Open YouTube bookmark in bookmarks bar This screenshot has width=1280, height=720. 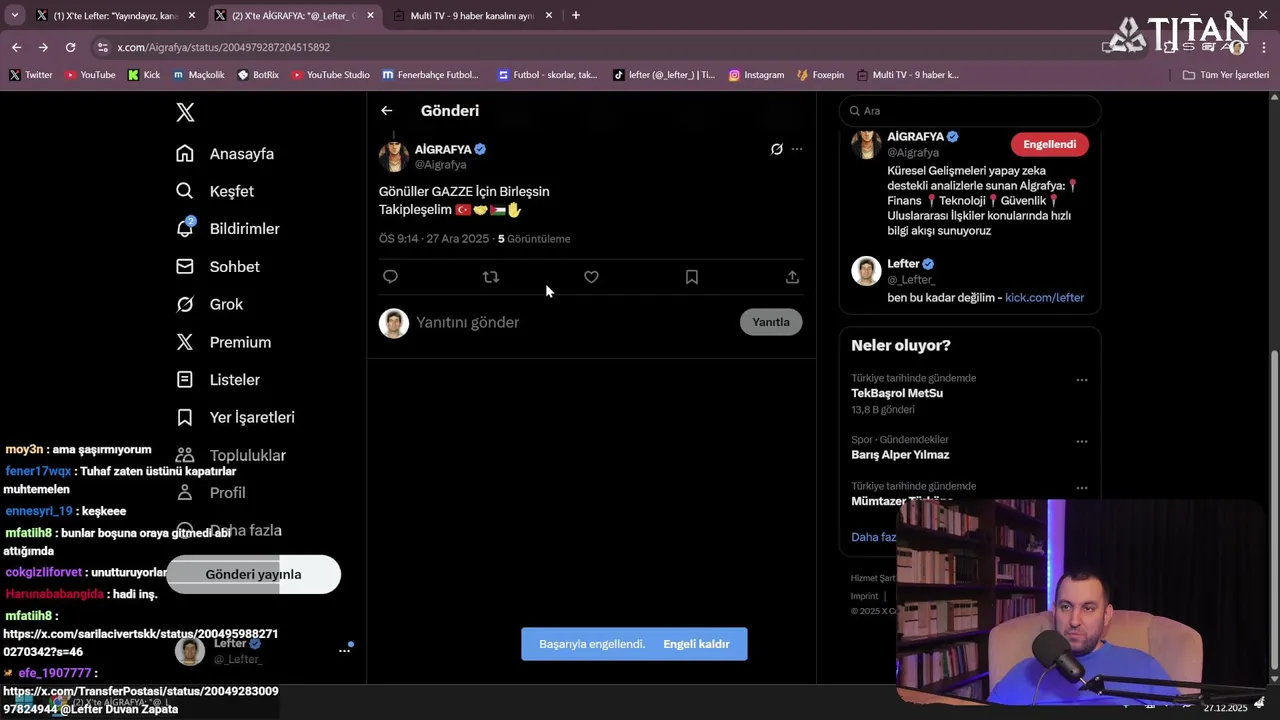coord(90,75)
